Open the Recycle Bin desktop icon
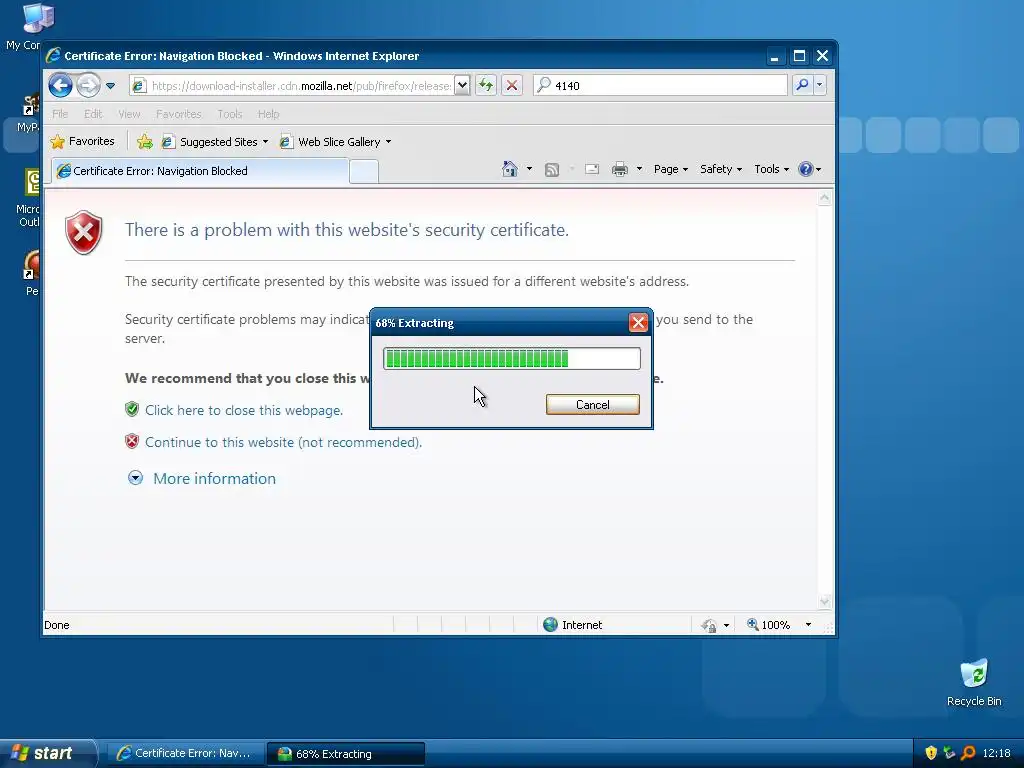This screenshot has width=1024, height=768. pyautogui.click(x=974, y=682)
